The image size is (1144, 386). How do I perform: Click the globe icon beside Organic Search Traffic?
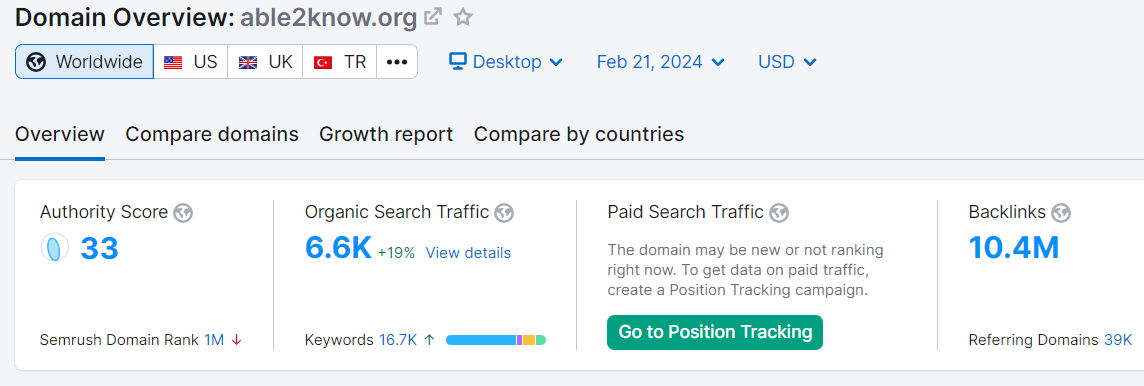pyautogui.click(x=504, y=213)
